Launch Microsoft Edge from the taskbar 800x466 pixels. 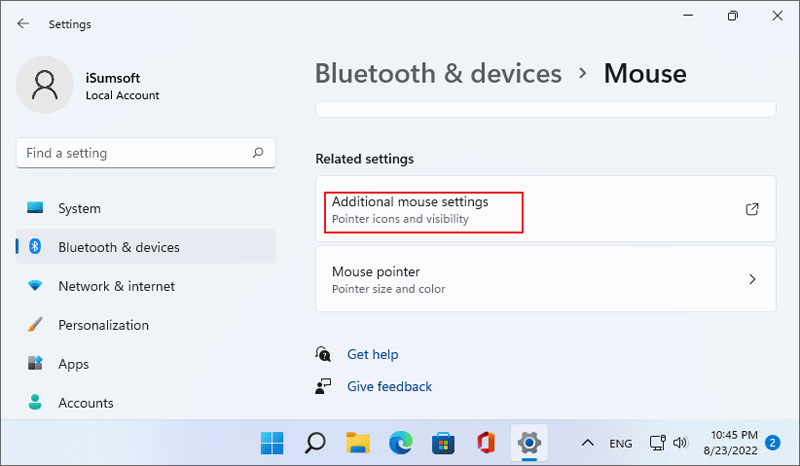[401, 443]
